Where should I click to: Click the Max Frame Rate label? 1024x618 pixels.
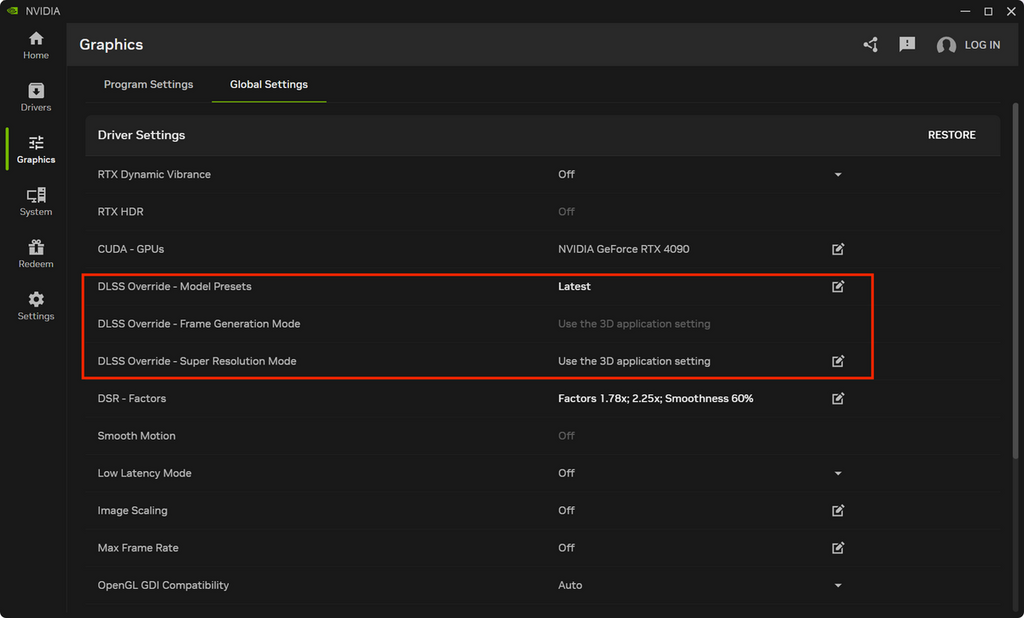tap(138, 547)
